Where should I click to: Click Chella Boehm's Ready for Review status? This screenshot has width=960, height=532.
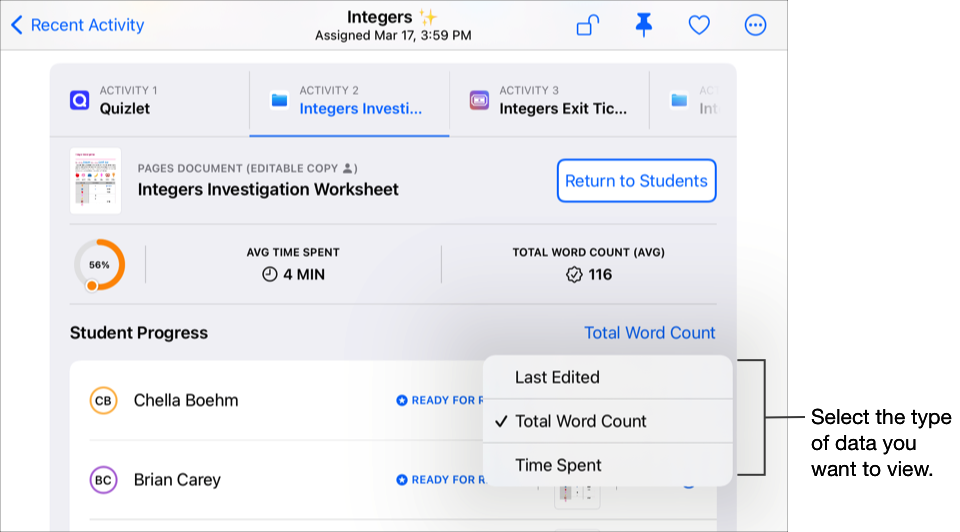[440, 400]
